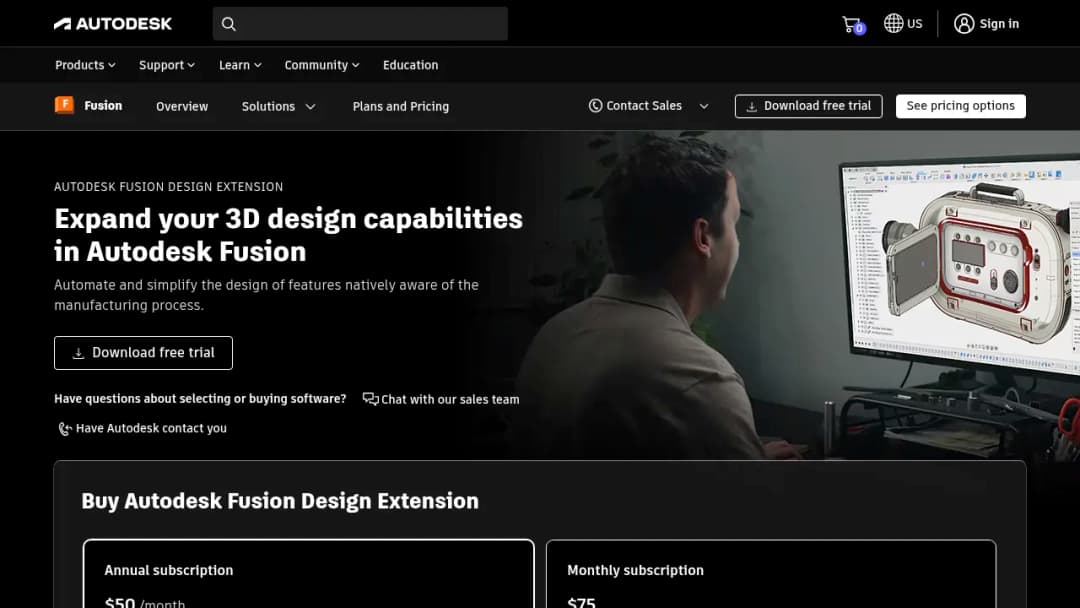Open the Plans and Pricing tab

coord(401,107)
